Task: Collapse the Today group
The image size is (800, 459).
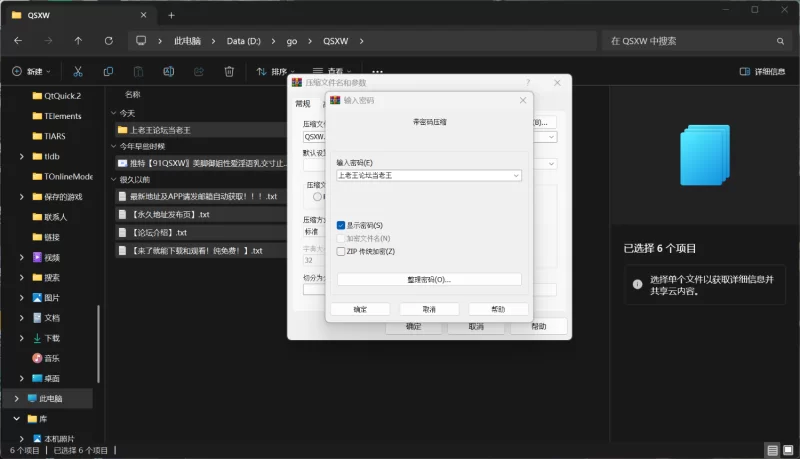Action: 114,113
